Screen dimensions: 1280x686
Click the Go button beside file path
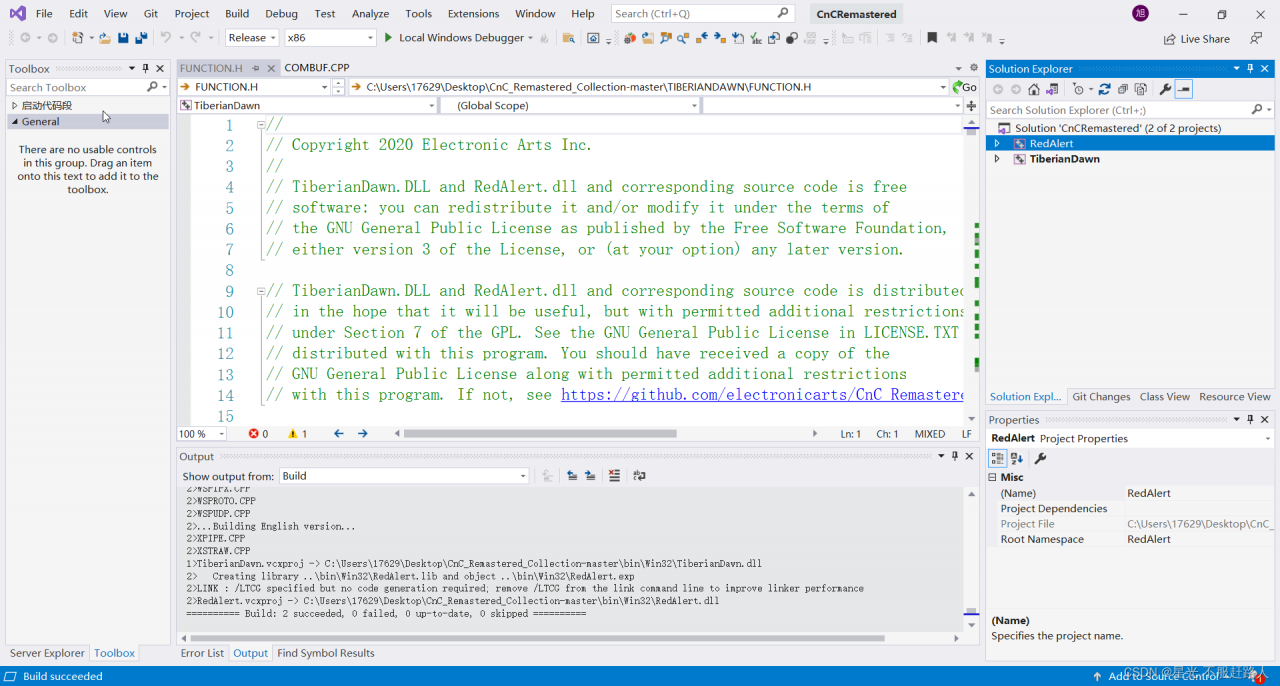(964, 87)
